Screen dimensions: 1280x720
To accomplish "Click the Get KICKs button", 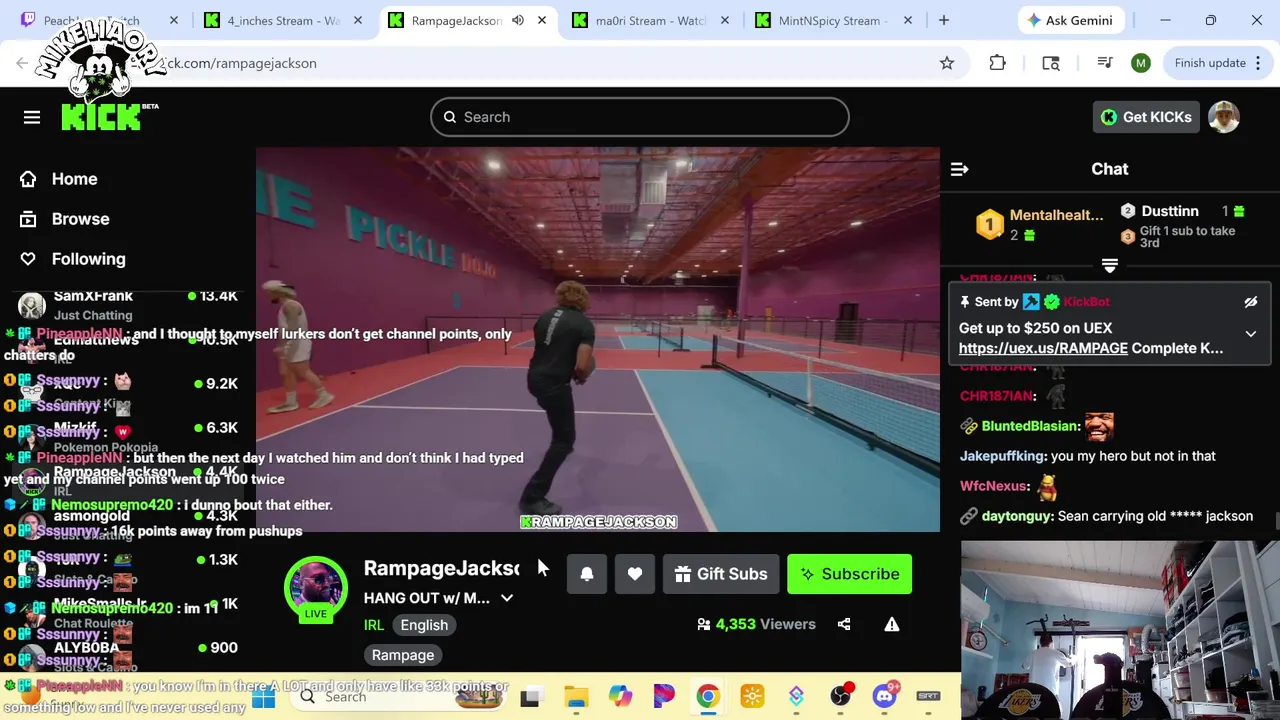I will (1146, 117).
